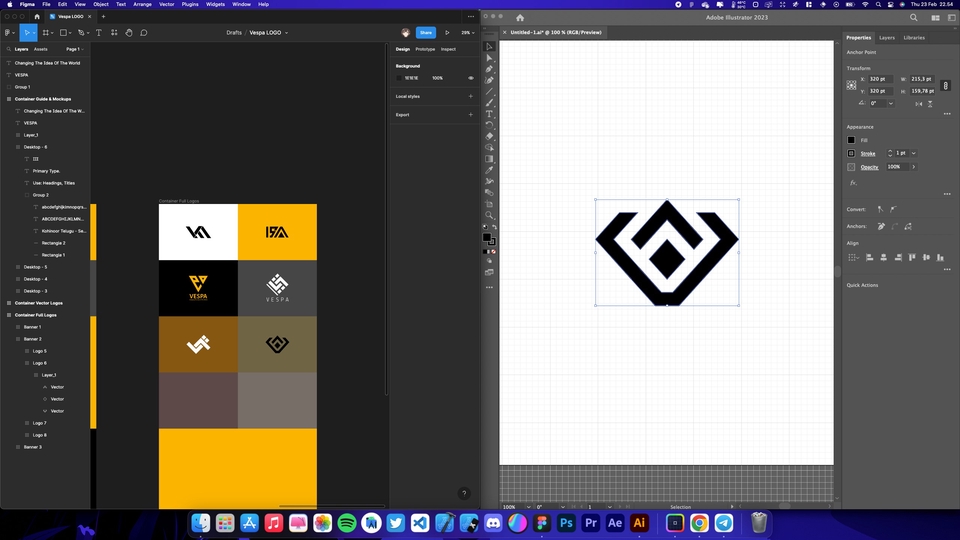Click the Figma Share button
The height and width of the screenshot is (540, 960).
pyautogui.click(x=426, y=32)
